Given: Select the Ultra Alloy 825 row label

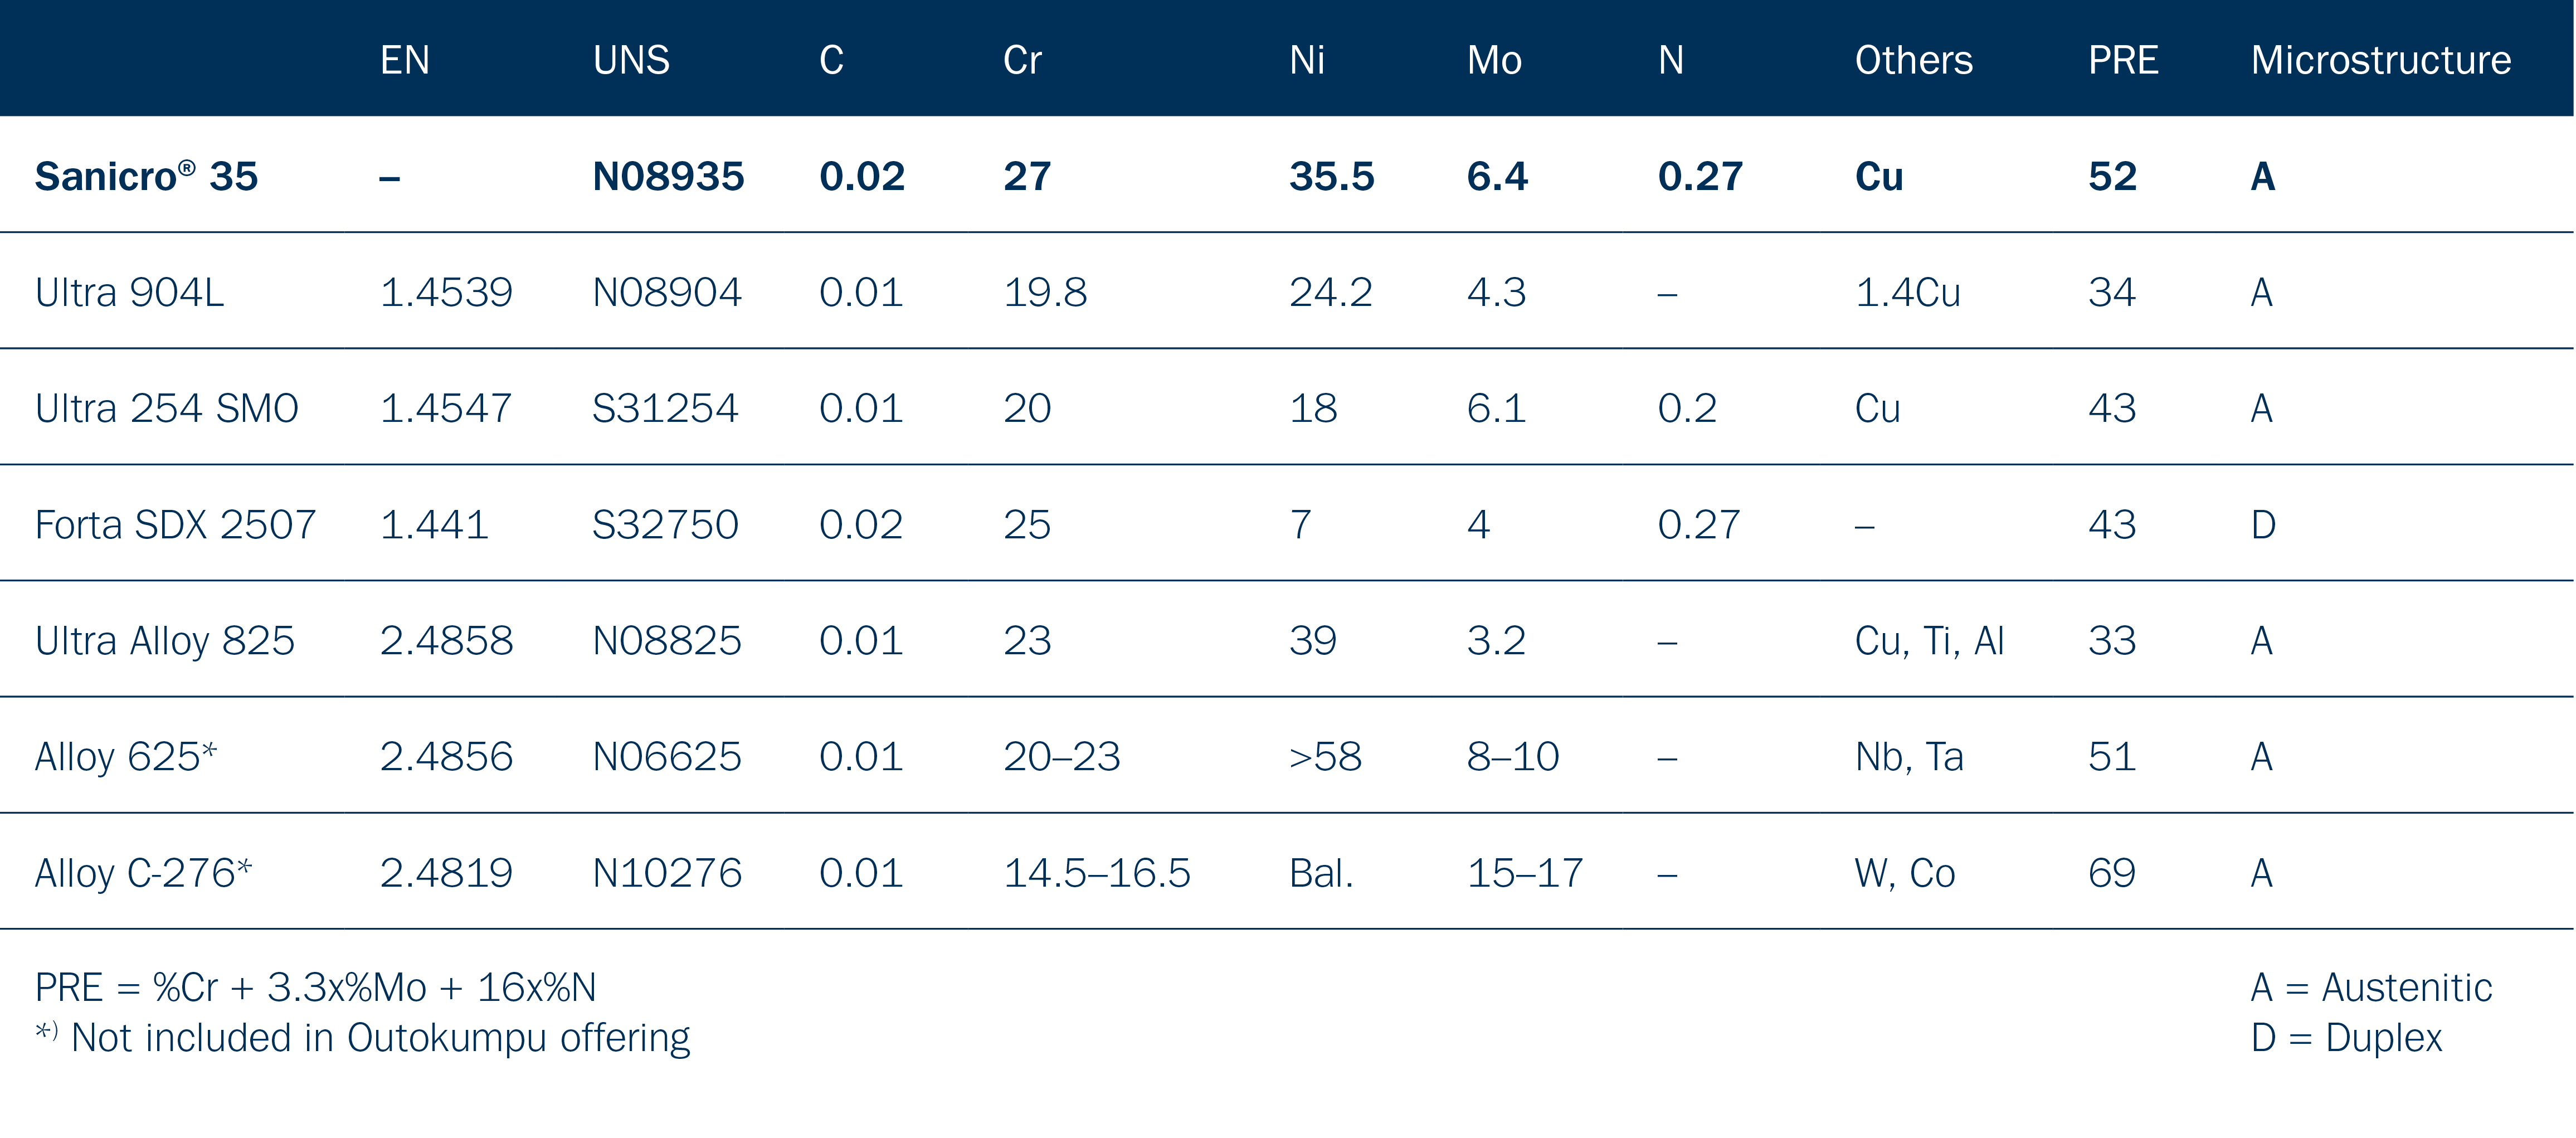Looking at the screenshot, I should [164, 641].
